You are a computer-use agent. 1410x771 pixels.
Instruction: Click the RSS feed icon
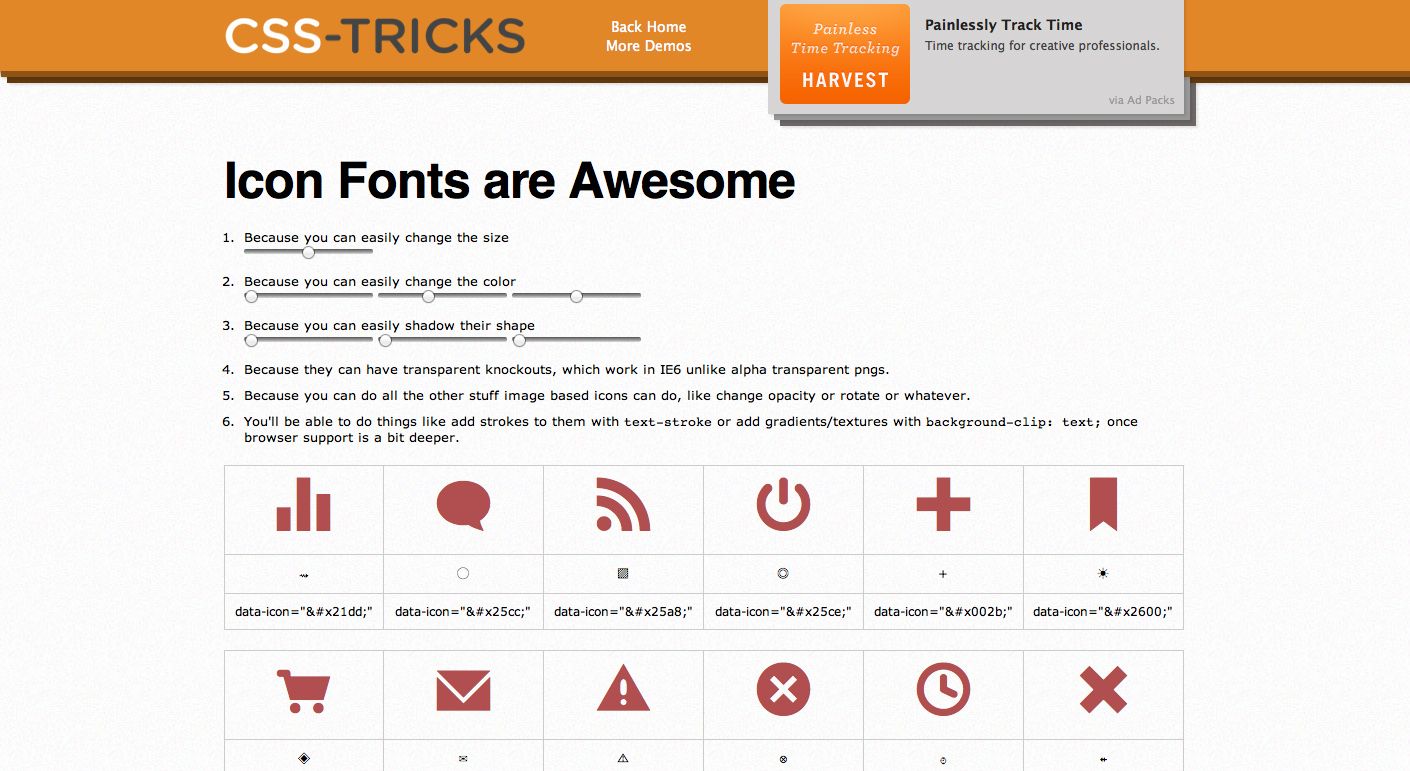pyautogui.click(x=623, y=506)
